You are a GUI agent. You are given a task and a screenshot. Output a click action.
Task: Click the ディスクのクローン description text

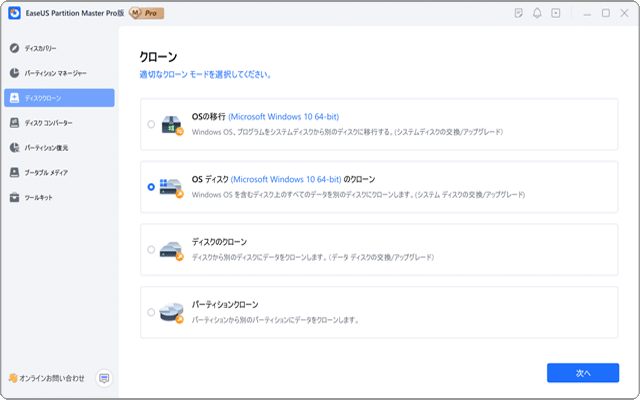313,258
